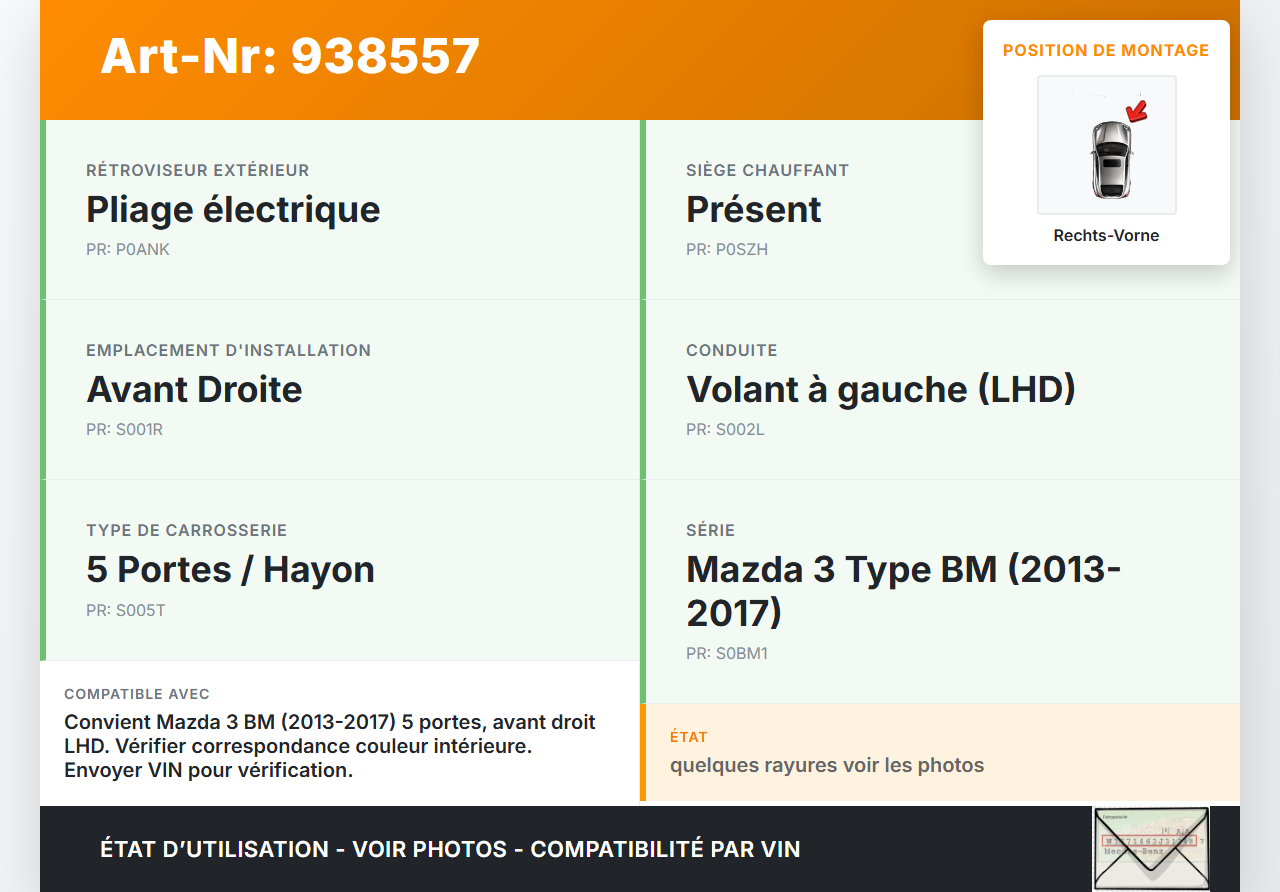Image resolution: width=1280 pixels, height=892 pixels.
Task: Click the POSITION DE MONTAGE title
Action: [1106, 50]
